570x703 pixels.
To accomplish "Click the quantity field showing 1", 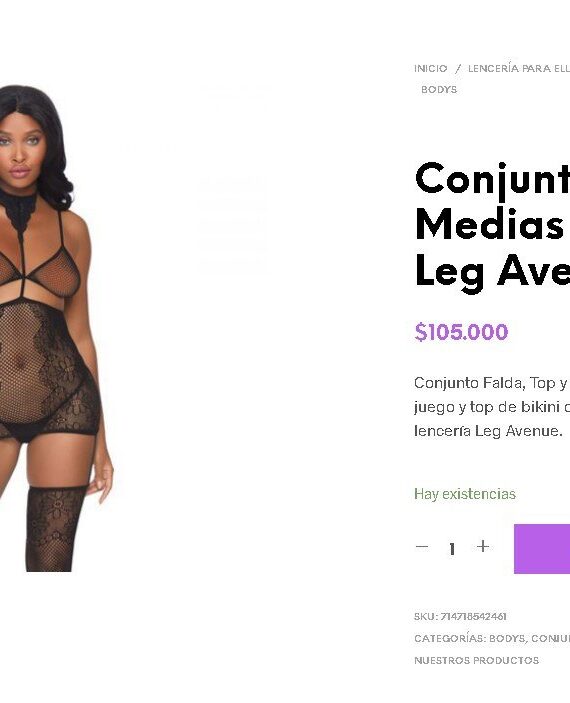I will tap(452, 548).
